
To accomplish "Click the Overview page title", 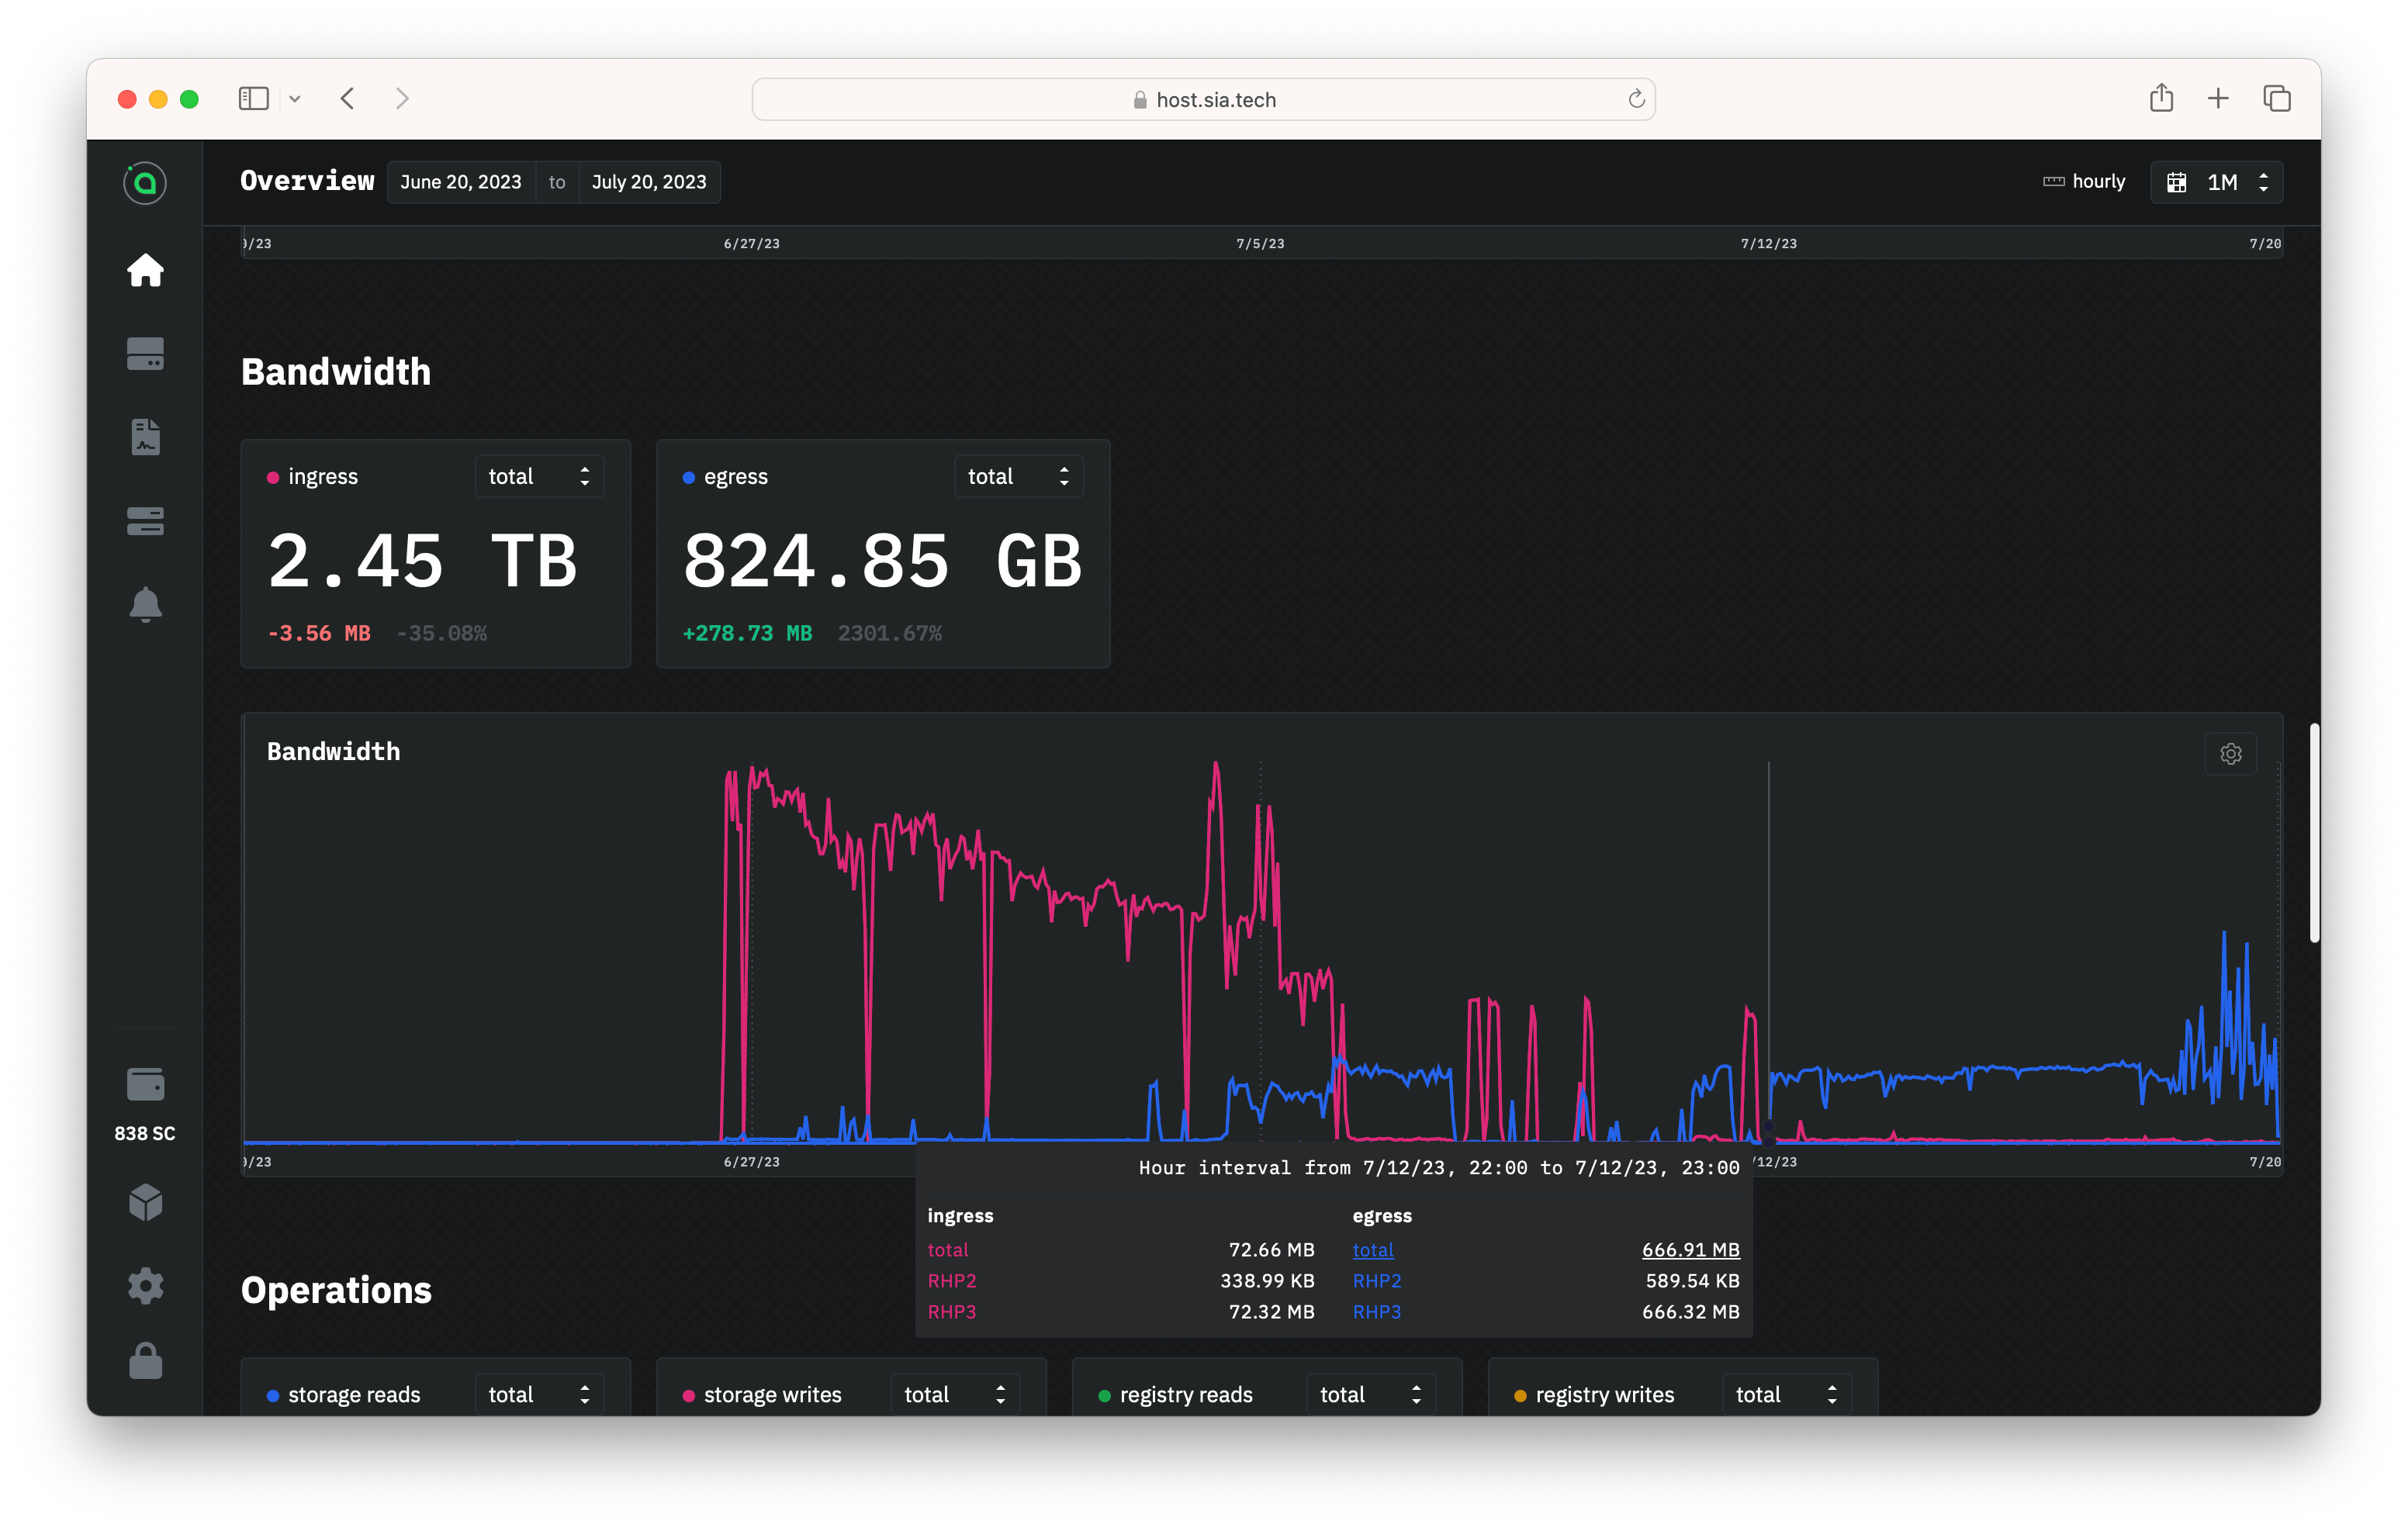I will click(307, 181).
